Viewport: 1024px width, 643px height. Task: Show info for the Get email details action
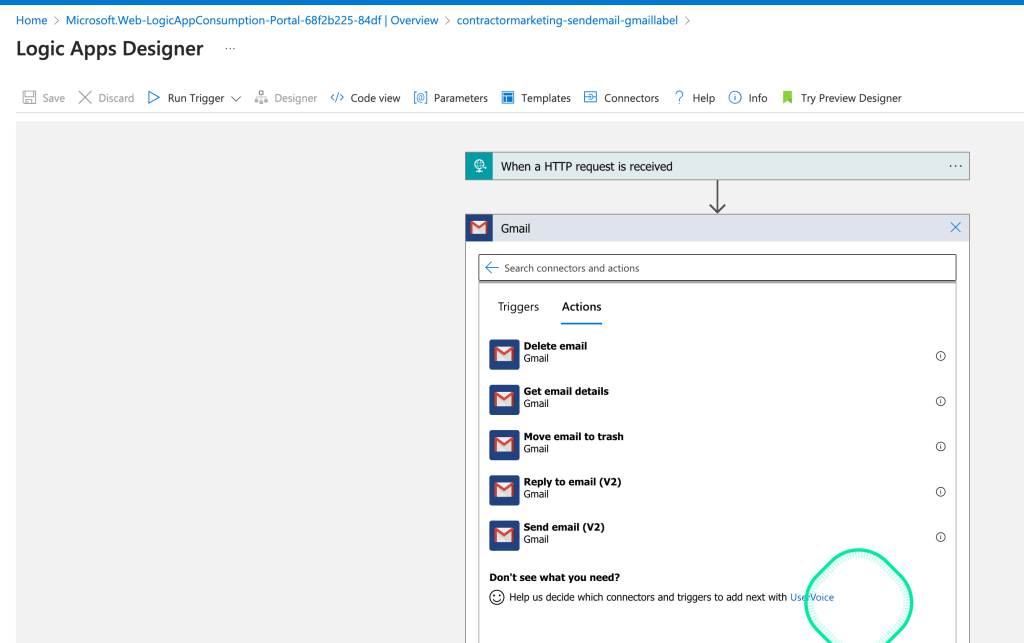tap(940, 401)
